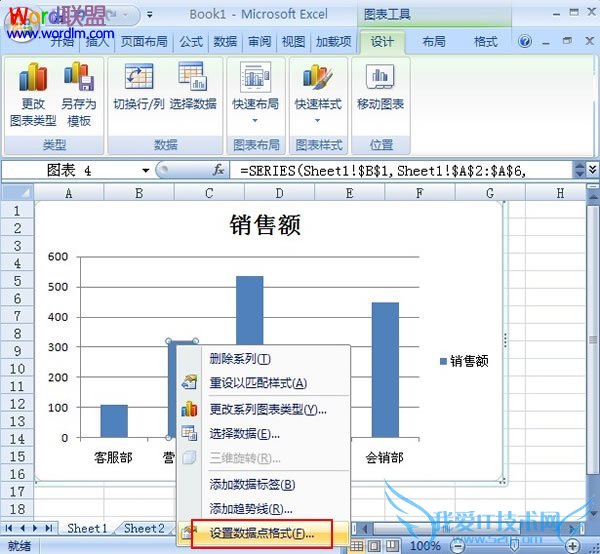600x554 pixels.
Task: Go to next sheet navigation arrow
Action: click(35, 528)
